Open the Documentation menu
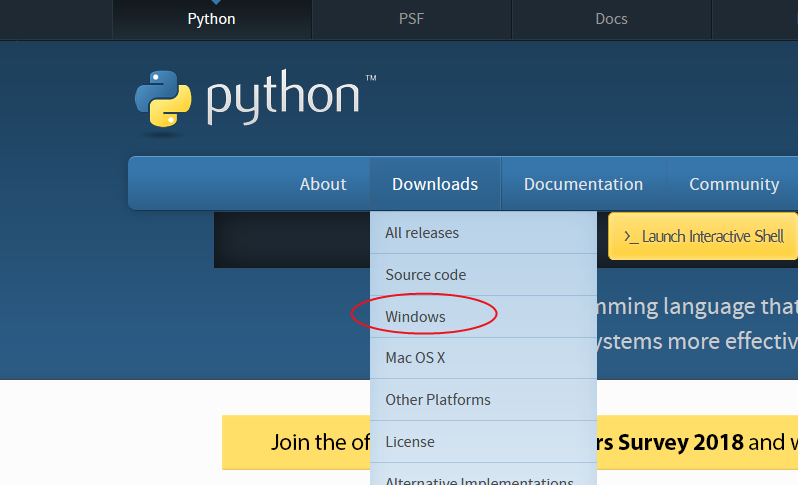The height and width of the screenshot is (485, 798). tap(583, 184)
